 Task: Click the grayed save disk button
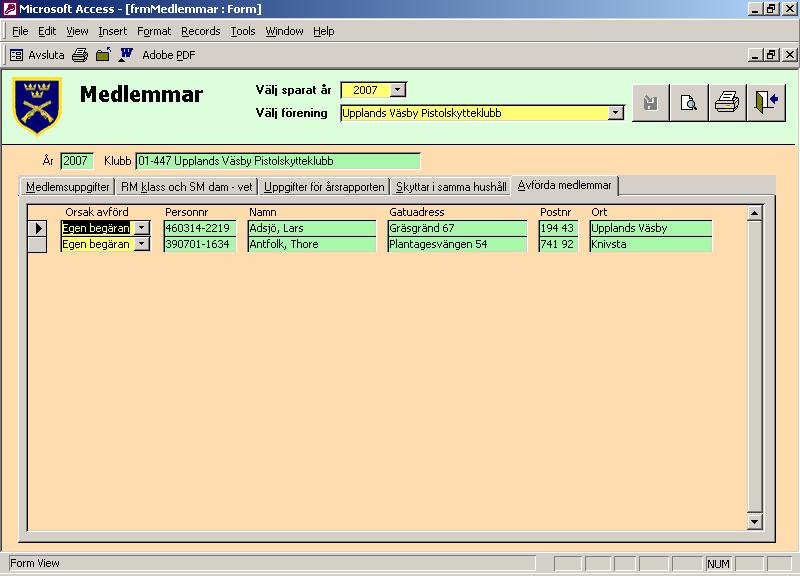(650, 103)
